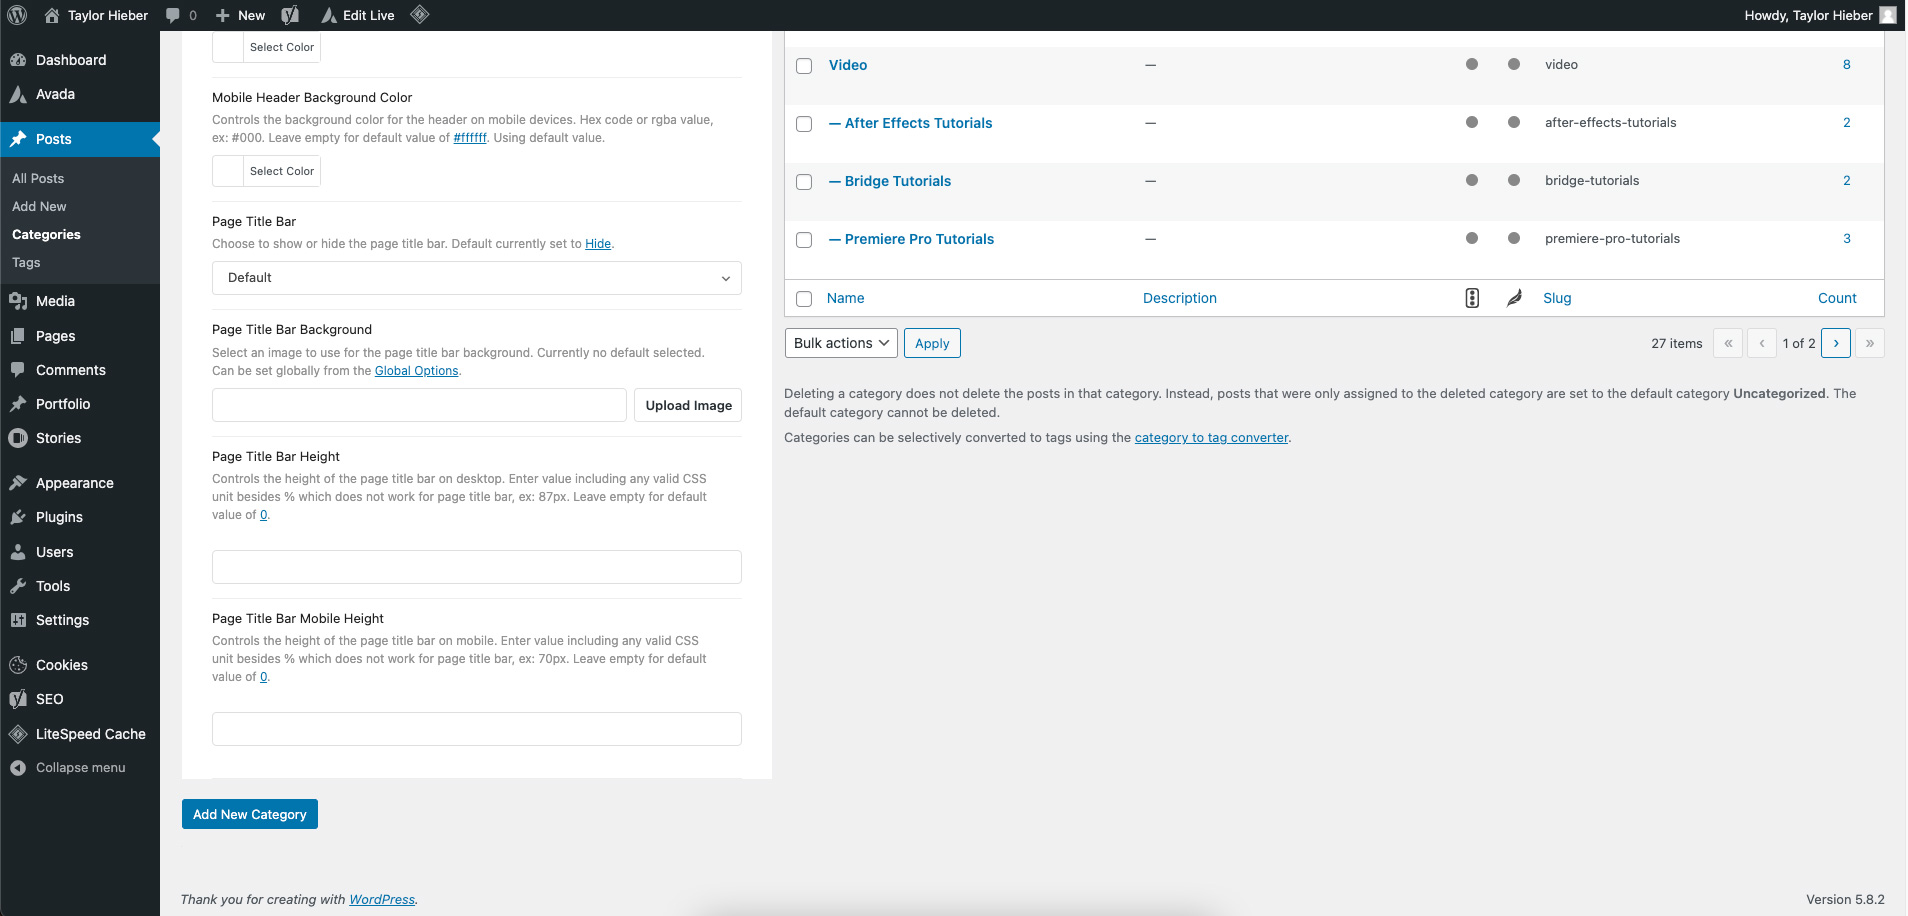Open color picker for Mobile Header Background Color

click(266, 171)
